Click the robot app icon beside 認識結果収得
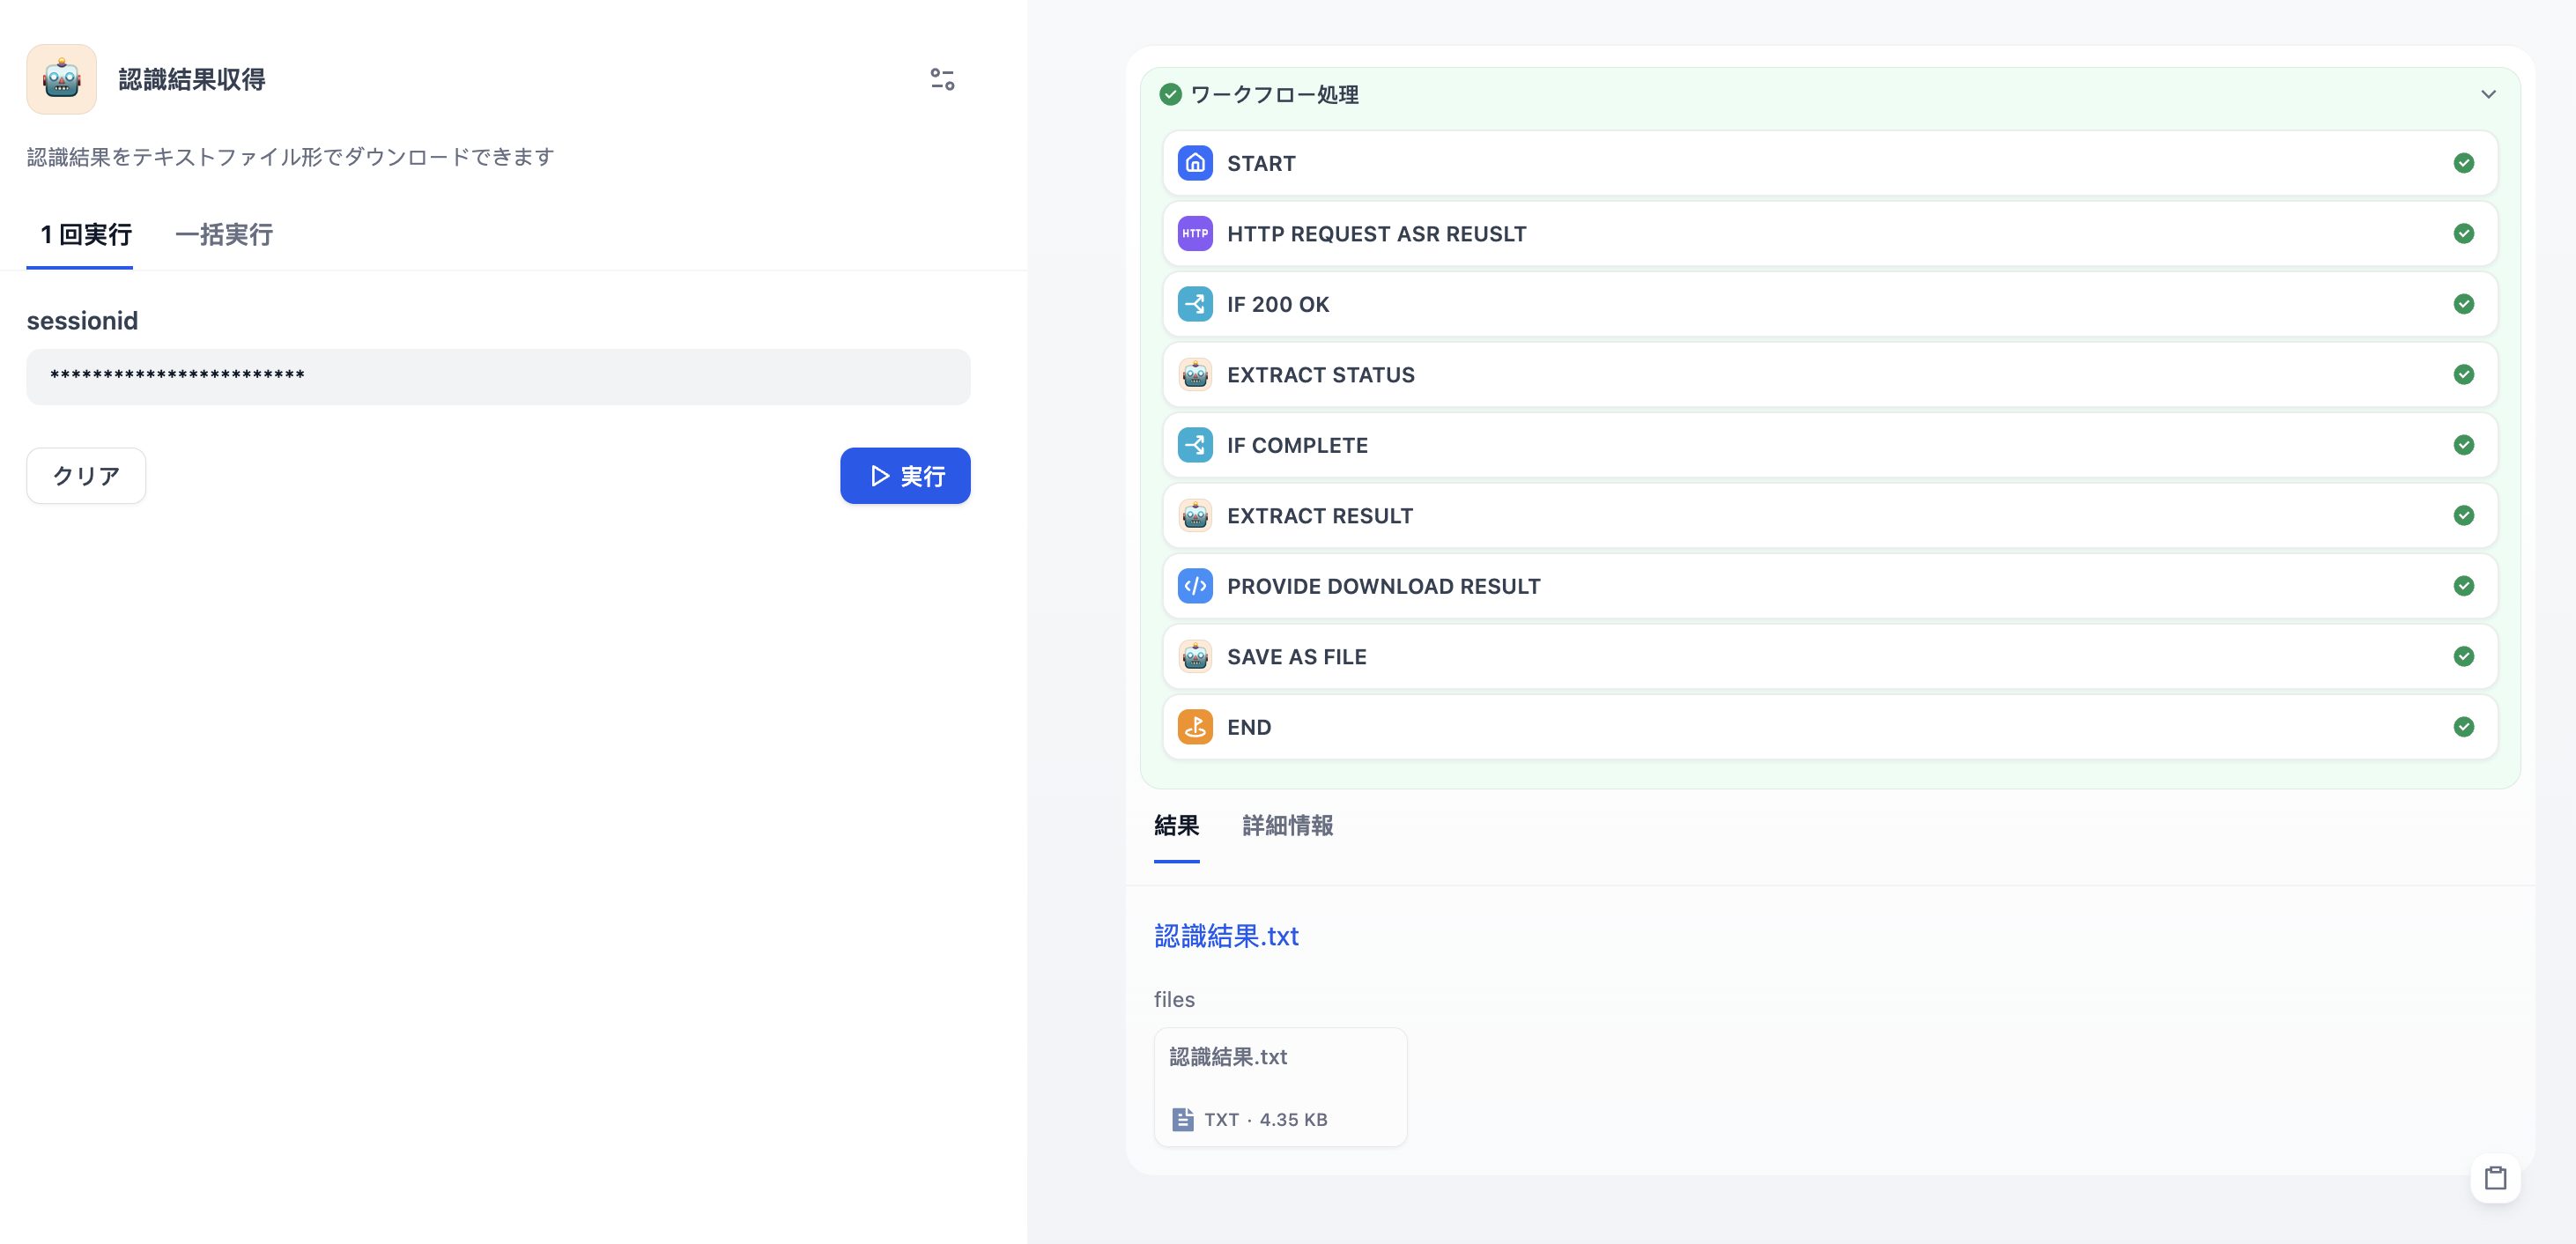Image resolution: width=2576 pixels, height=1244 pixels. pos(61,79)
